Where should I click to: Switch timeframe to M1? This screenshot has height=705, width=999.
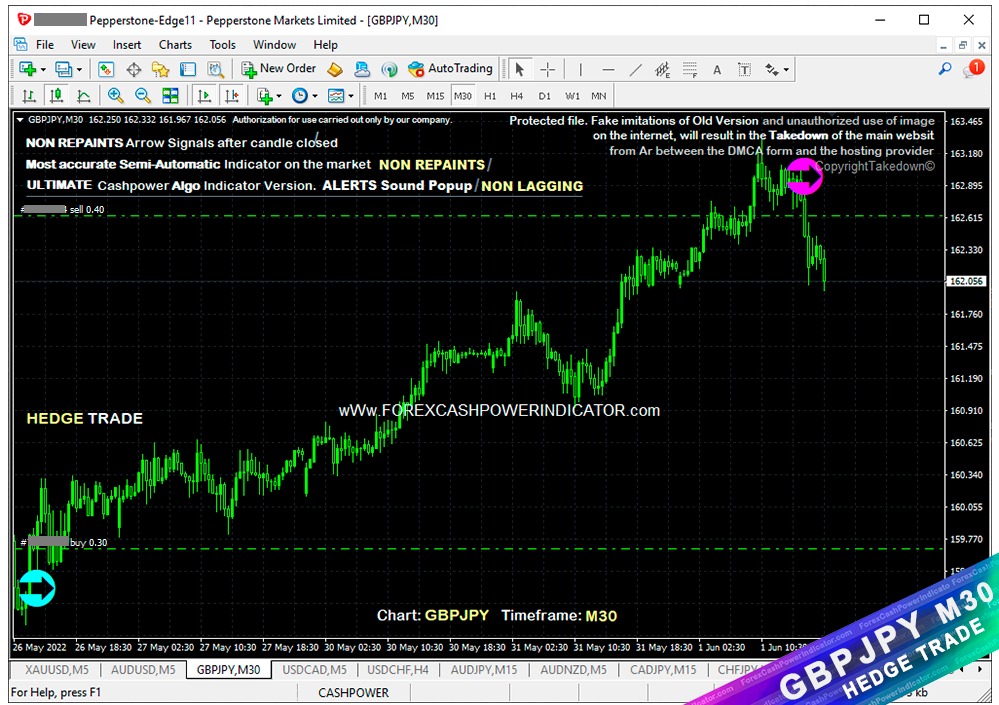(380, 96)
